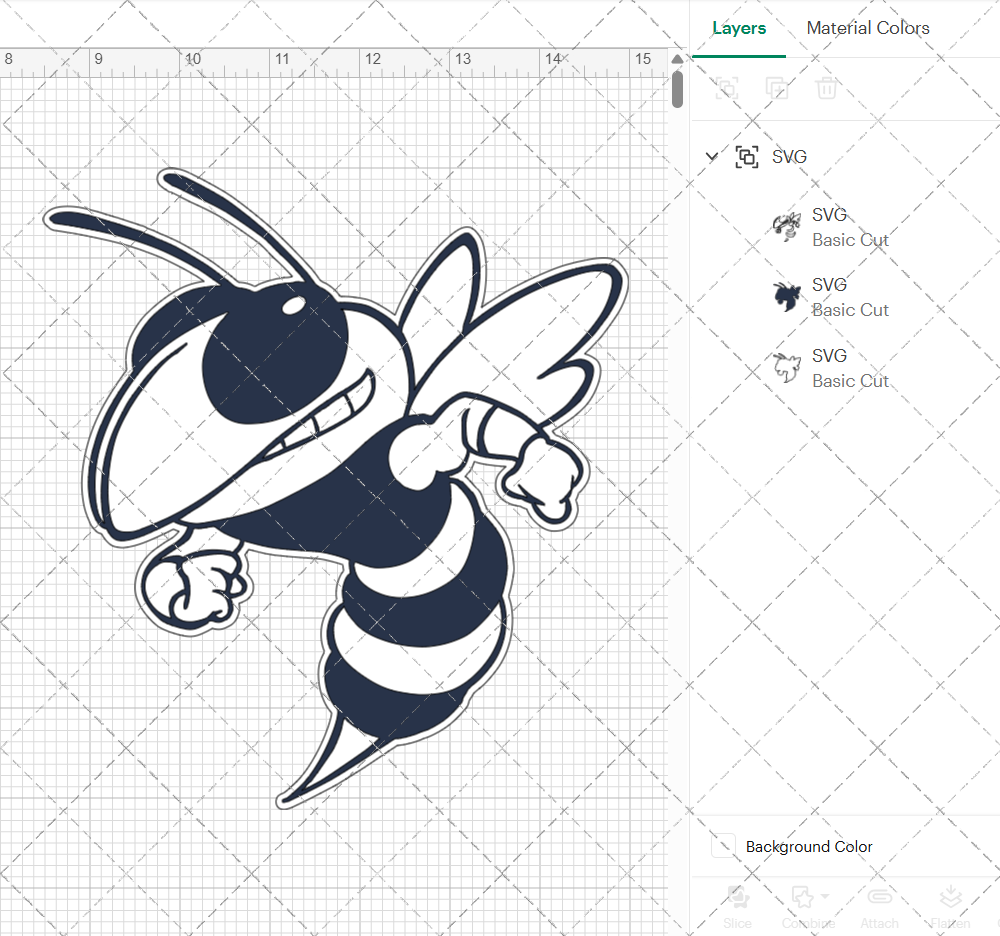Click the canvas scroll up arrow
This screenshot has width=1000, height=936.
(x=677, y=59)
